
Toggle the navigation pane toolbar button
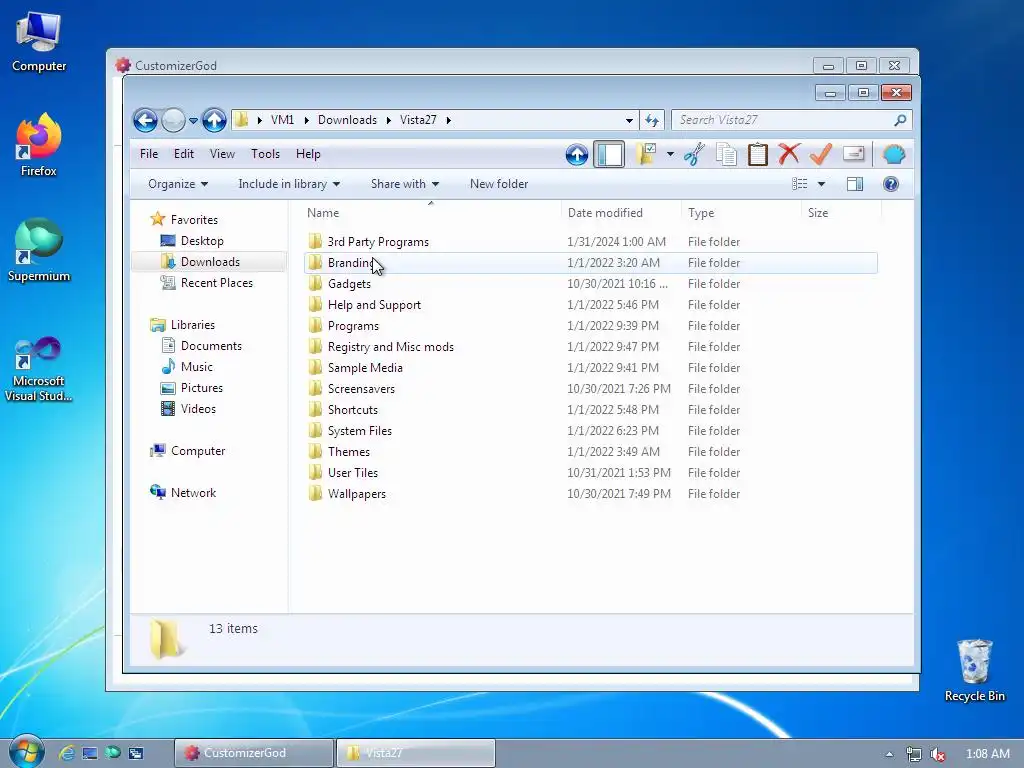(609, 155)
